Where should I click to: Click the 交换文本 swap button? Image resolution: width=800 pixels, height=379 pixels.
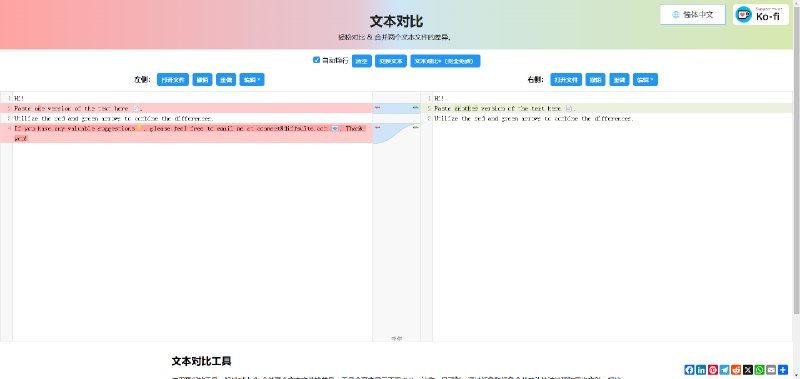[x=391, y=61]
